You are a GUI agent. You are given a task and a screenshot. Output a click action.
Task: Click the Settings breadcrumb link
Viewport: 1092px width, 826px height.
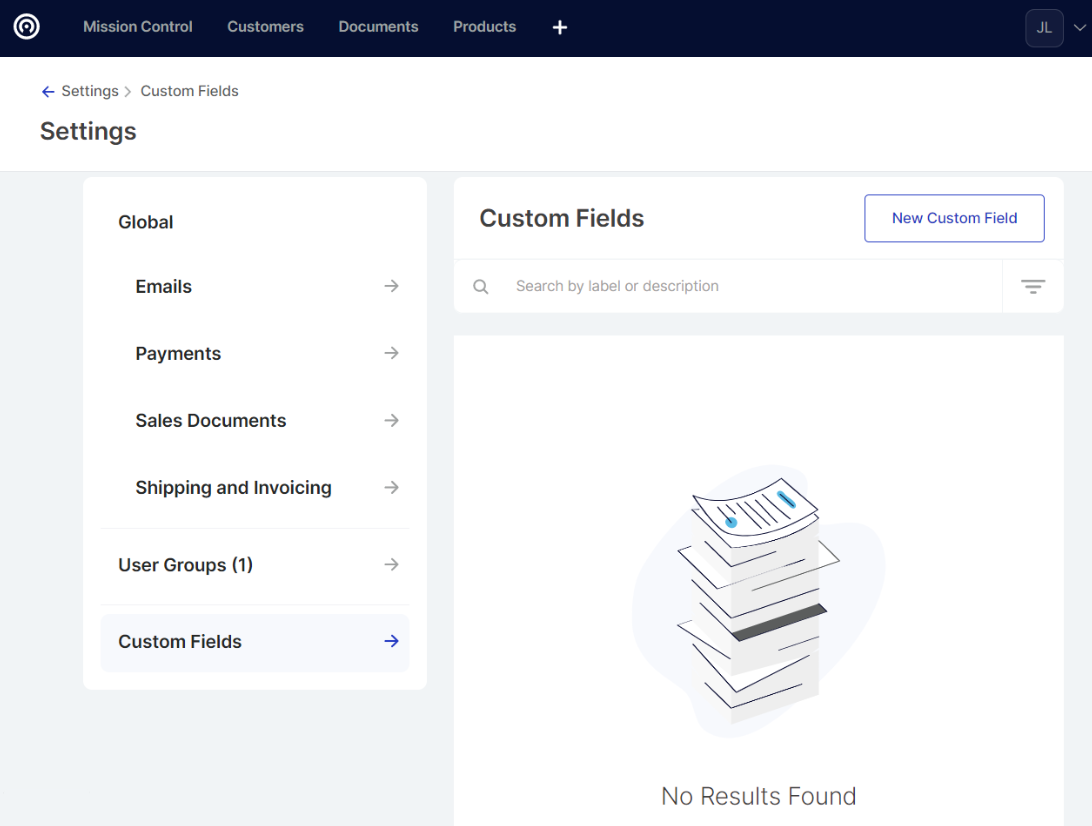click(90, 91)
